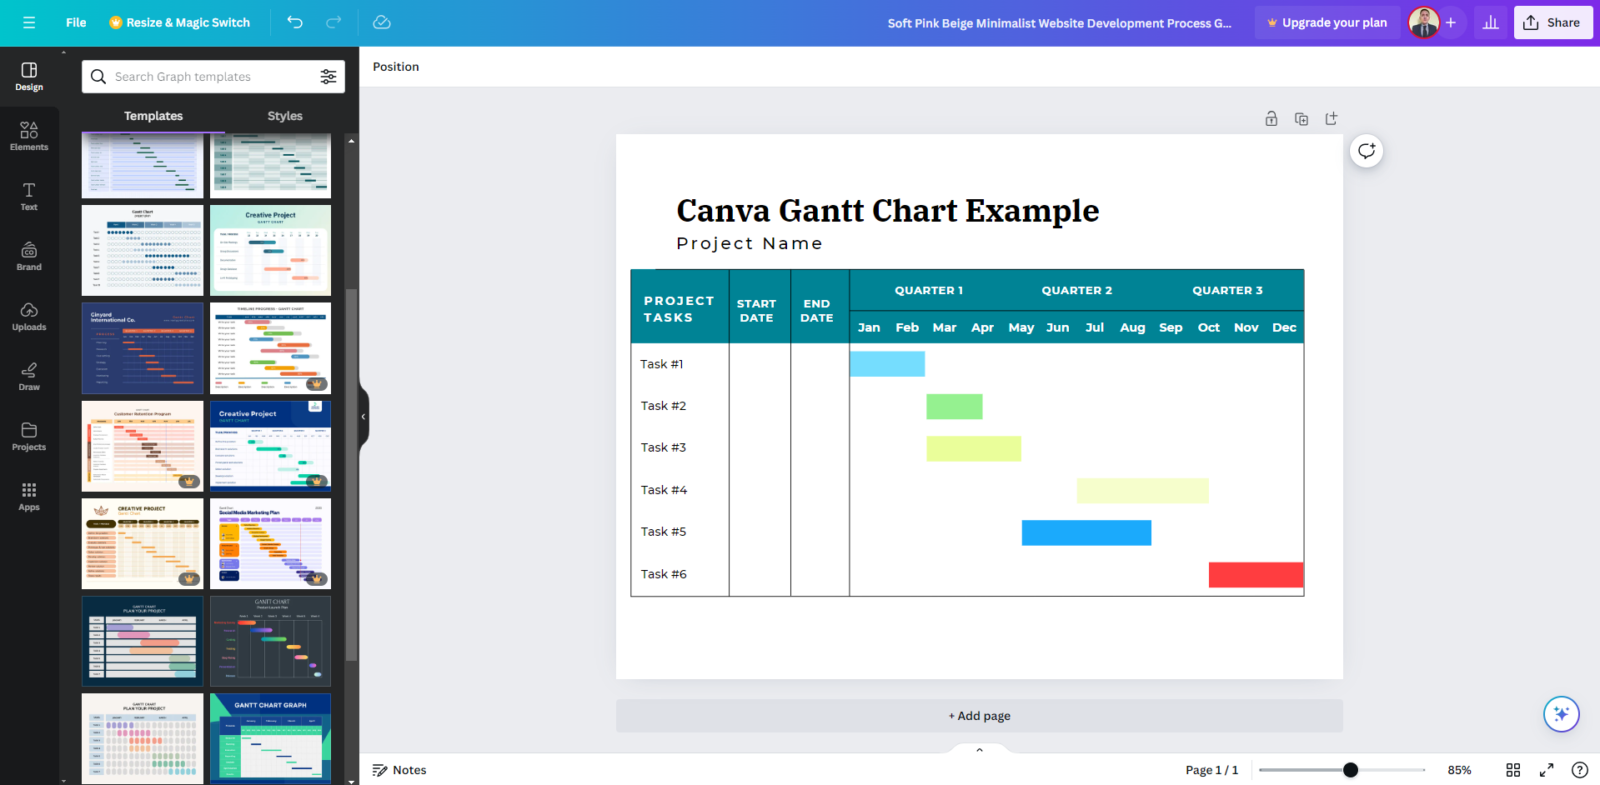Image resolution: width=1600 pixels, height=785 pixels.
Task: Select the Canva Gantt Chart Example title
Action: (887, 211)
